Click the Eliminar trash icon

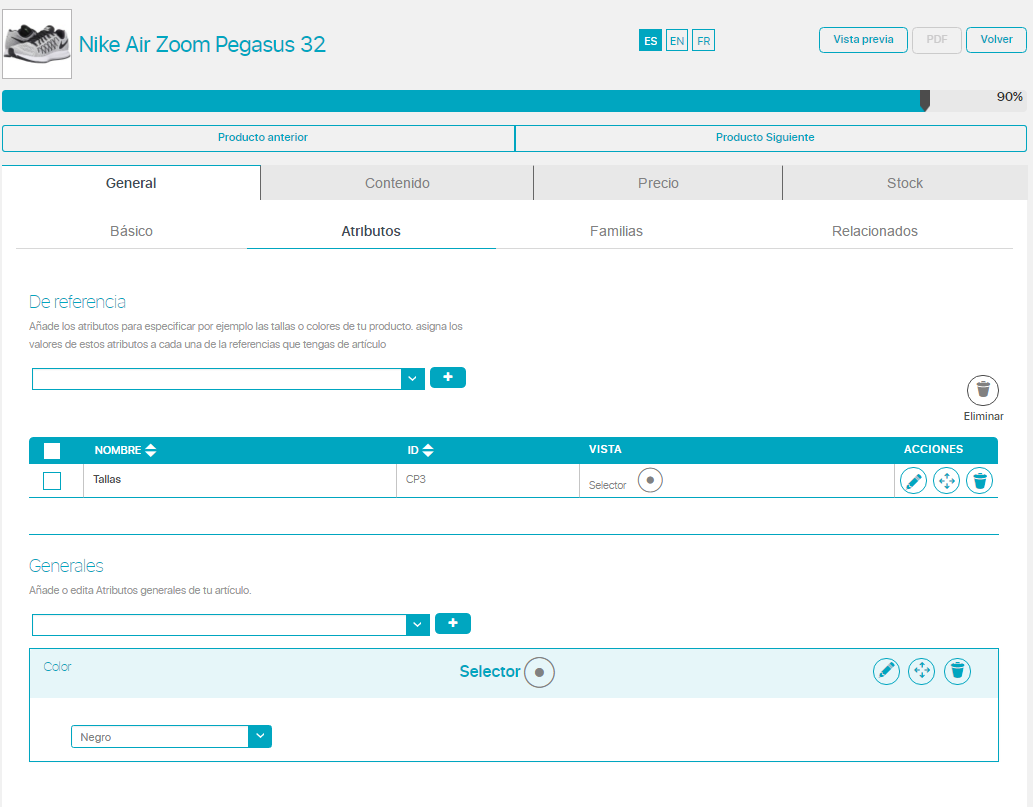(x=983, y=390)
